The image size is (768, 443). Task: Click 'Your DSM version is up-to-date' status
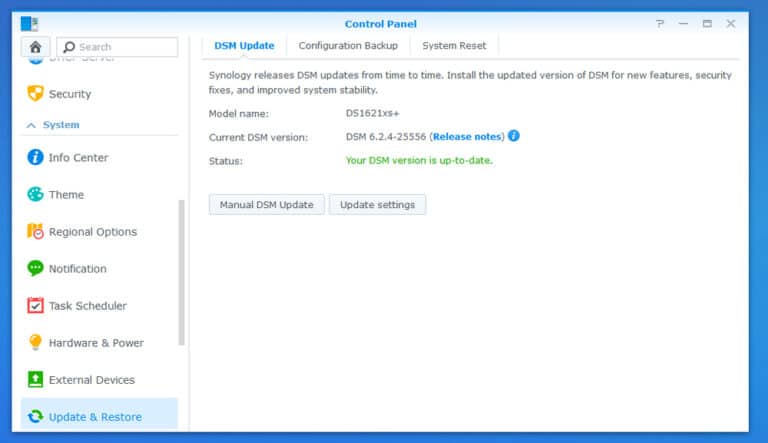419,160
